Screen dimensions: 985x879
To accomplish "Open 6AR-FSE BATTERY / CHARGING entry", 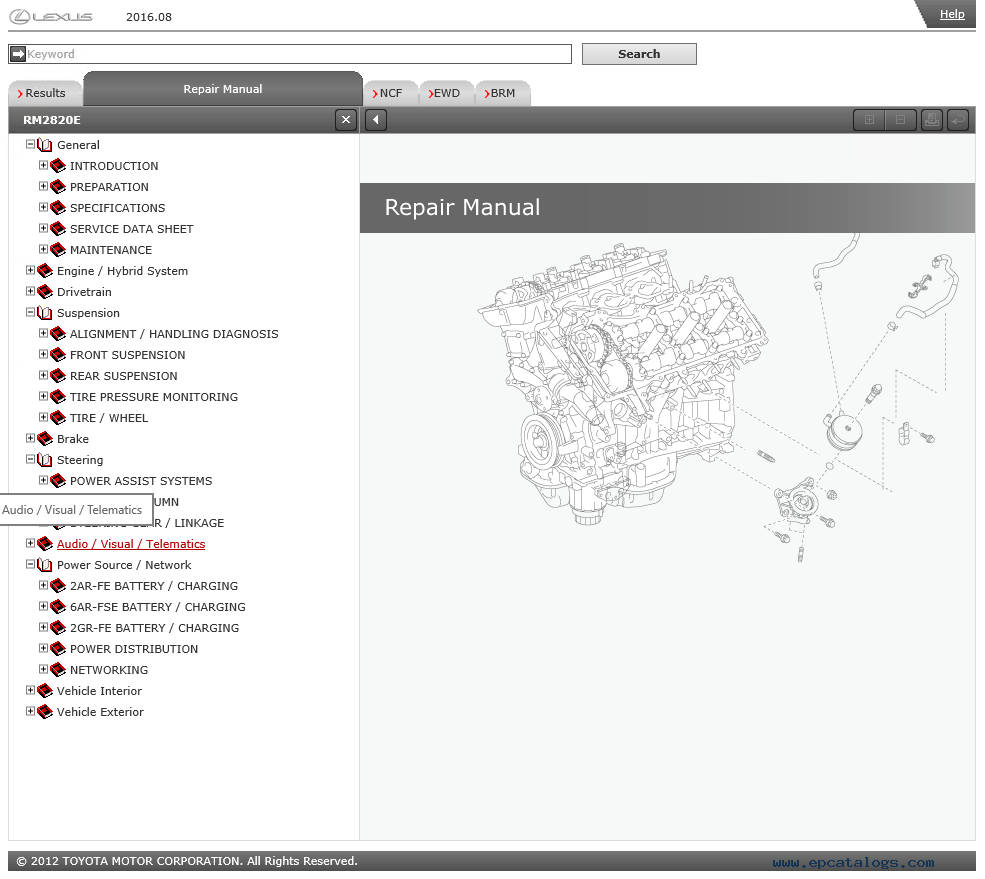I will [158, 607].
